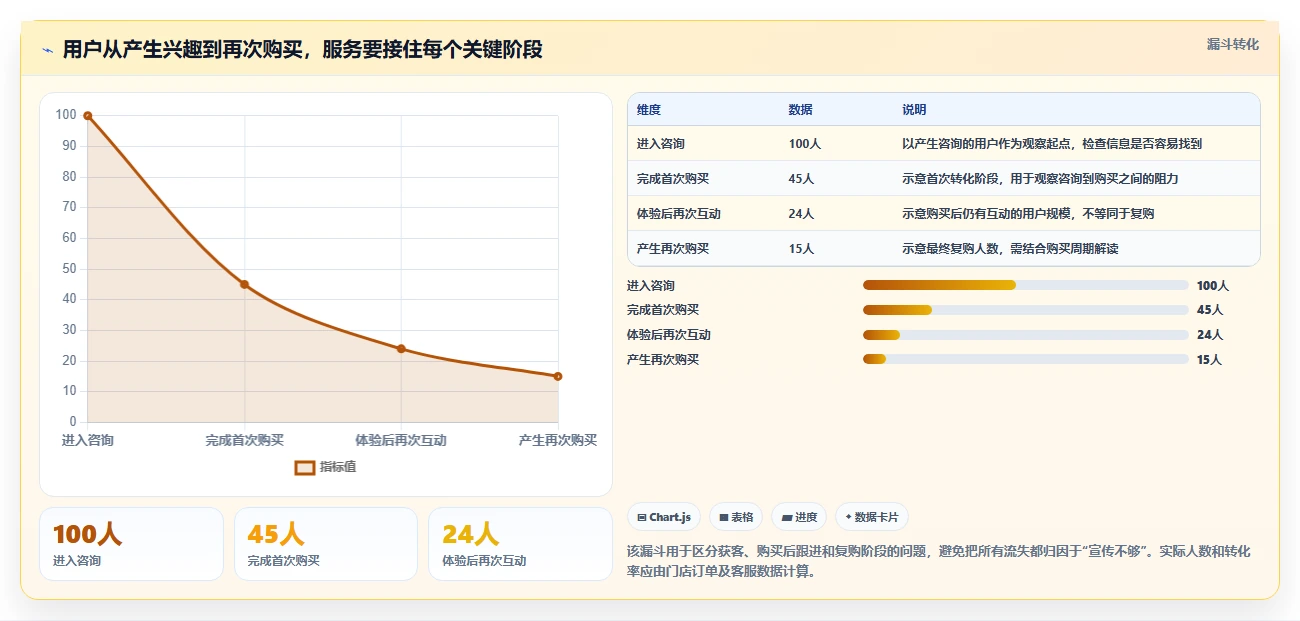Click the chart data point for 产生再次购买
This screenshot has height=621, width=1300.
coord(558,376)
